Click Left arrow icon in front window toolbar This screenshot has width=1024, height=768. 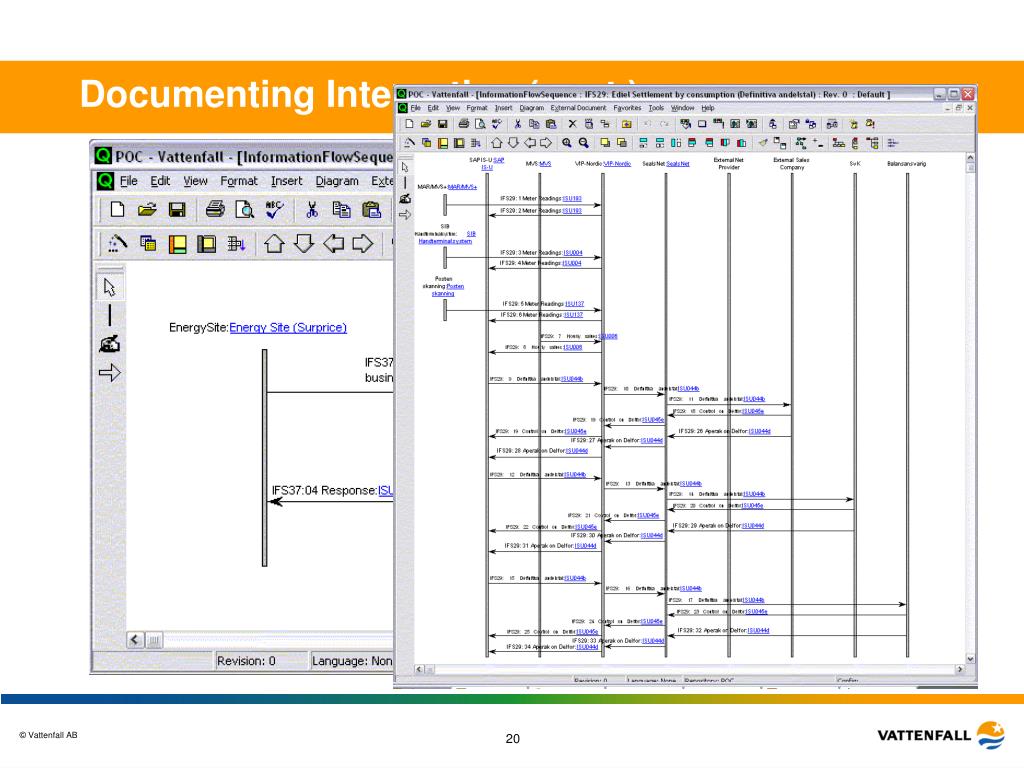click(x=530, y=142)
